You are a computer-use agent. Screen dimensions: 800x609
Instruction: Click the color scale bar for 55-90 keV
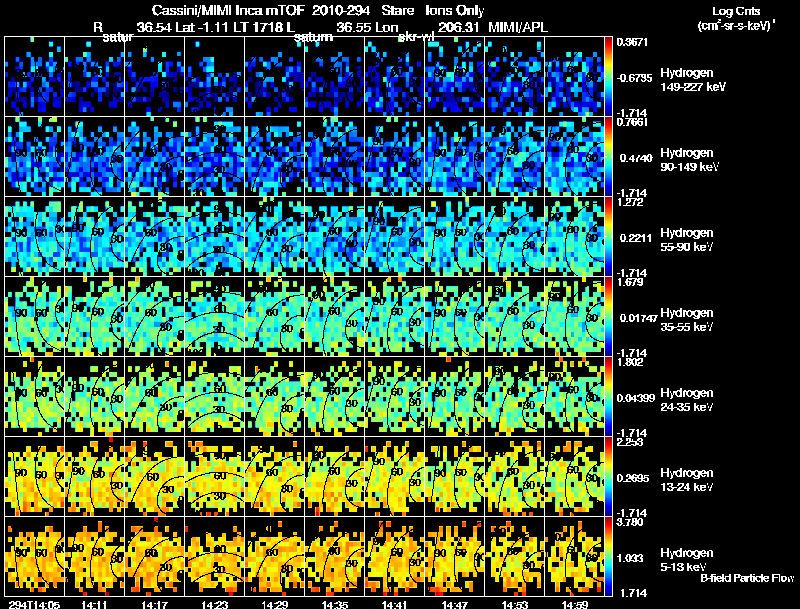608,237
